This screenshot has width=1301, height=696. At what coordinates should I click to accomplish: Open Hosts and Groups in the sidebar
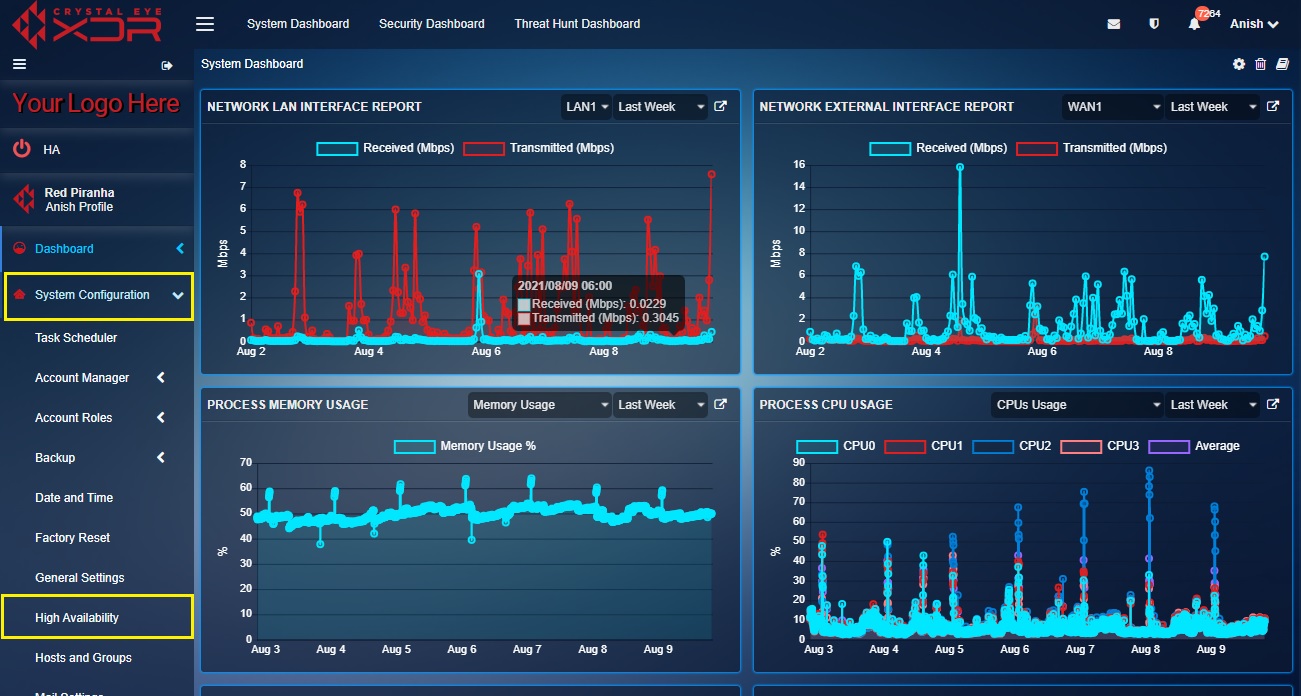[x=83, y=658]
